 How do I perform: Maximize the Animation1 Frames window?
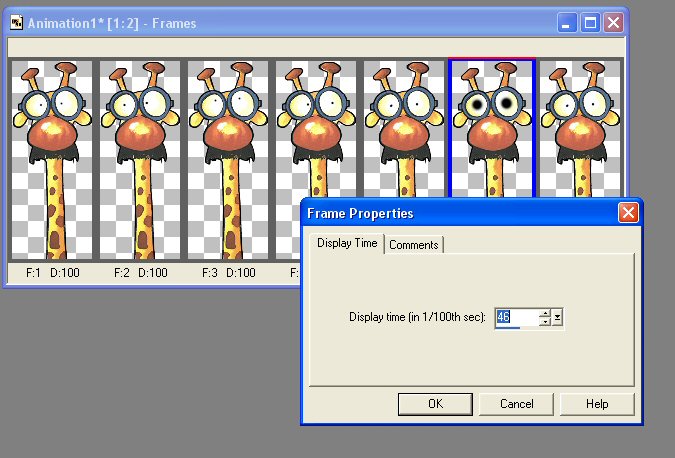pos(590,22)
